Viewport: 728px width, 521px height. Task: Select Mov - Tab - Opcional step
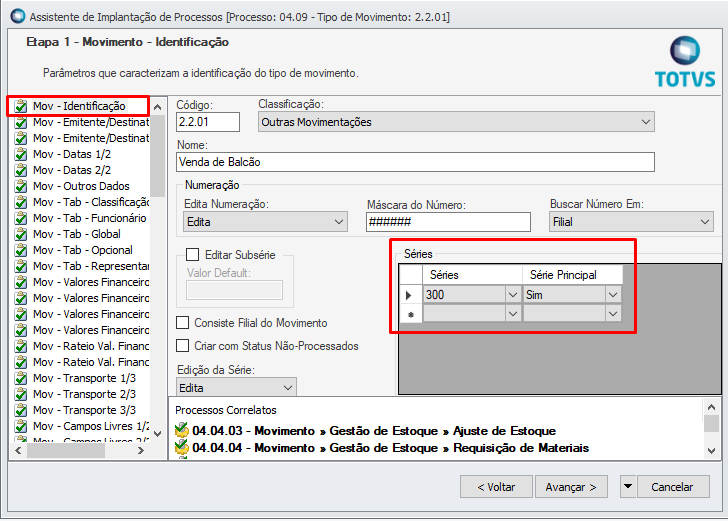click(x=83, y=250)
